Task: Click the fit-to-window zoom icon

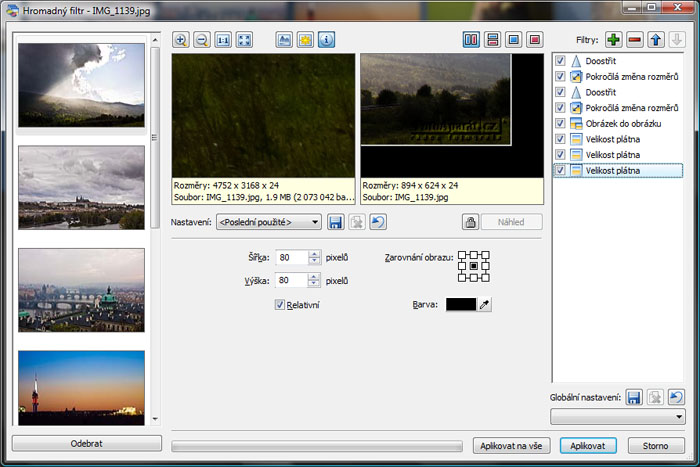Action: (x=244, y=40)
